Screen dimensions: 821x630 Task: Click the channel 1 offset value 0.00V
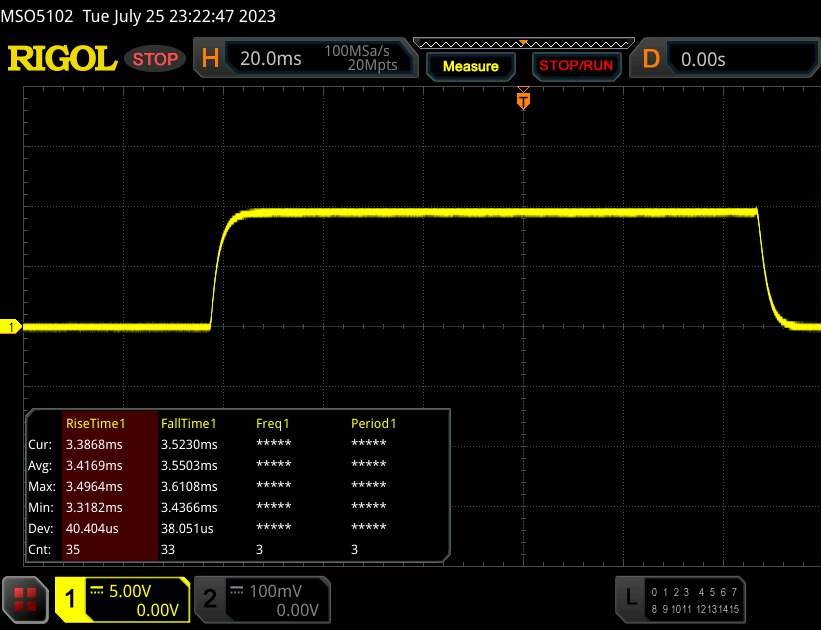point(157,610)
